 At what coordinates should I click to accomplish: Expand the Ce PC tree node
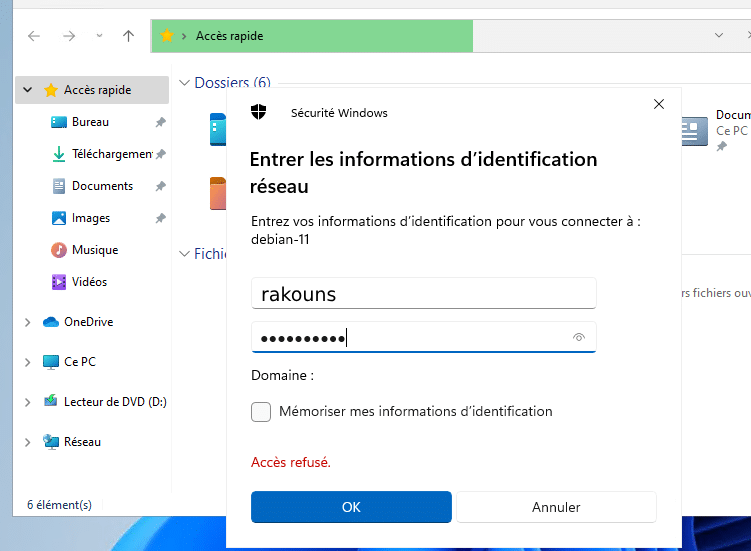[27, 362]
